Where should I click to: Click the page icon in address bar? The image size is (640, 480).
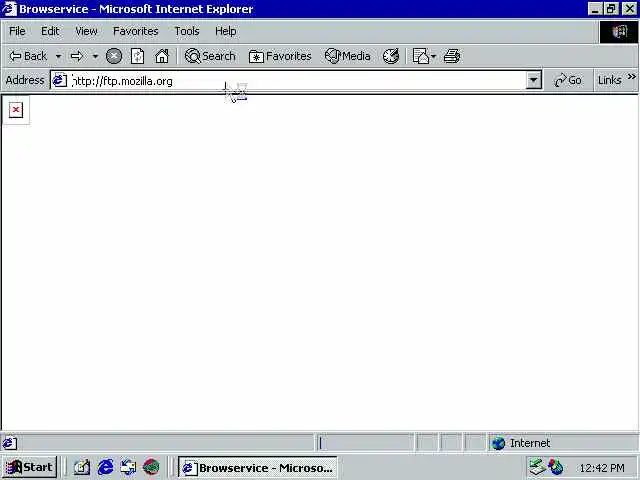[x=60, y=80]
